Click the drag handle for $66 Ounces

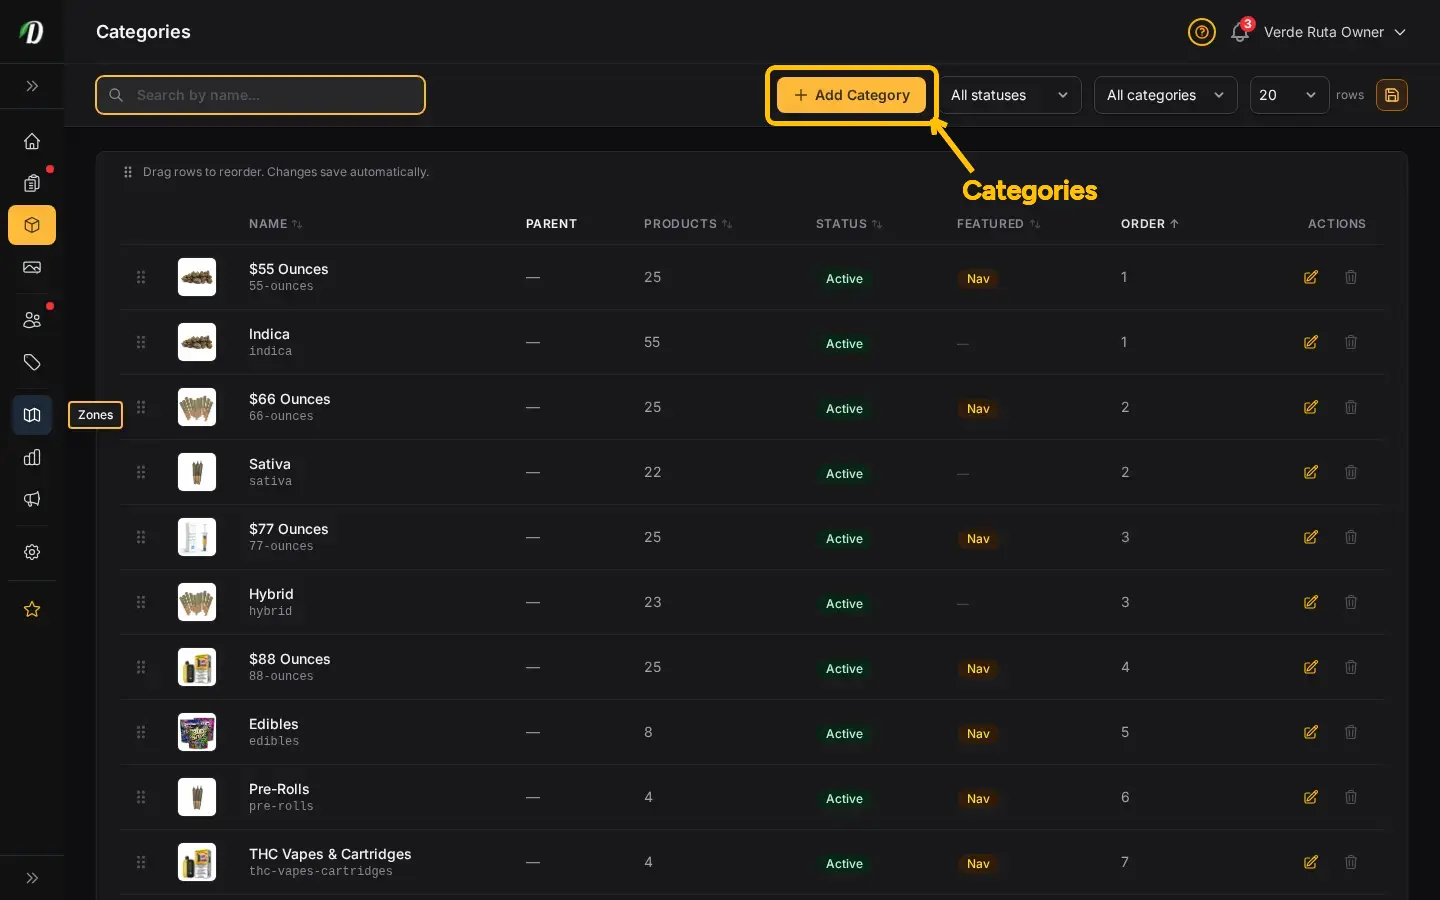coord(141,407)
